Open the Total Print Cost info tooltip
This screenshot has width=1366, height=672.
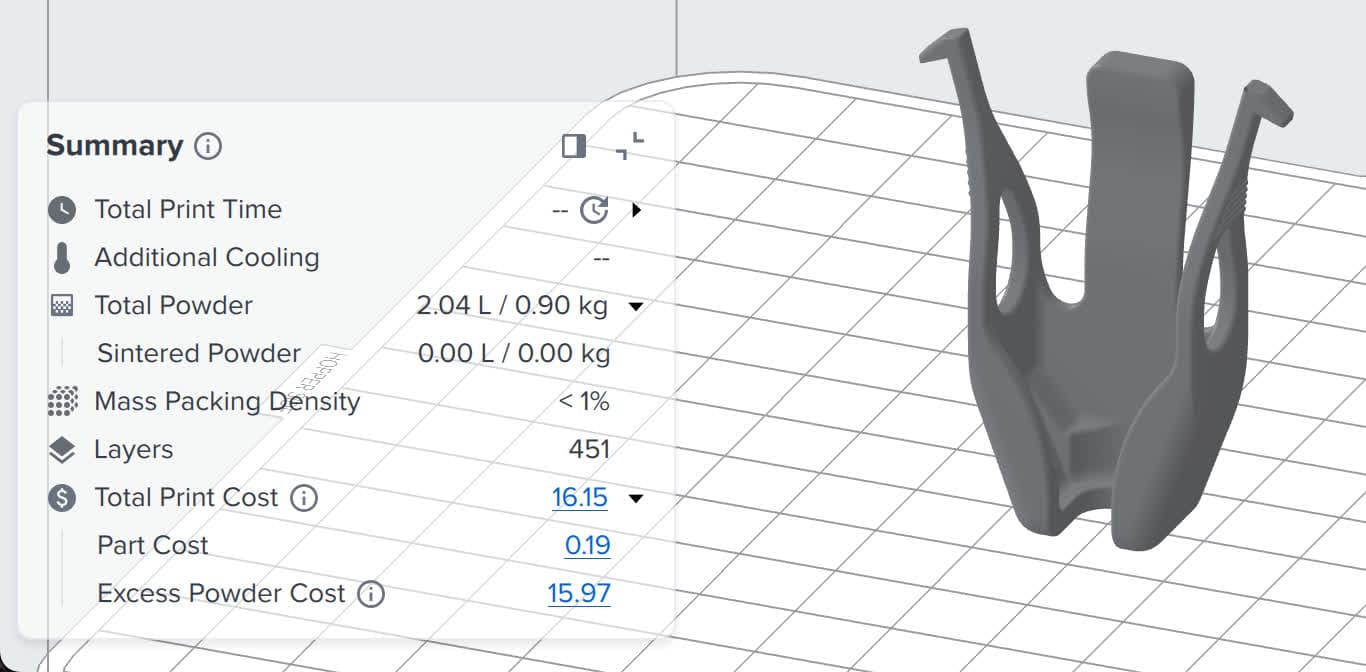coord(303,498)
